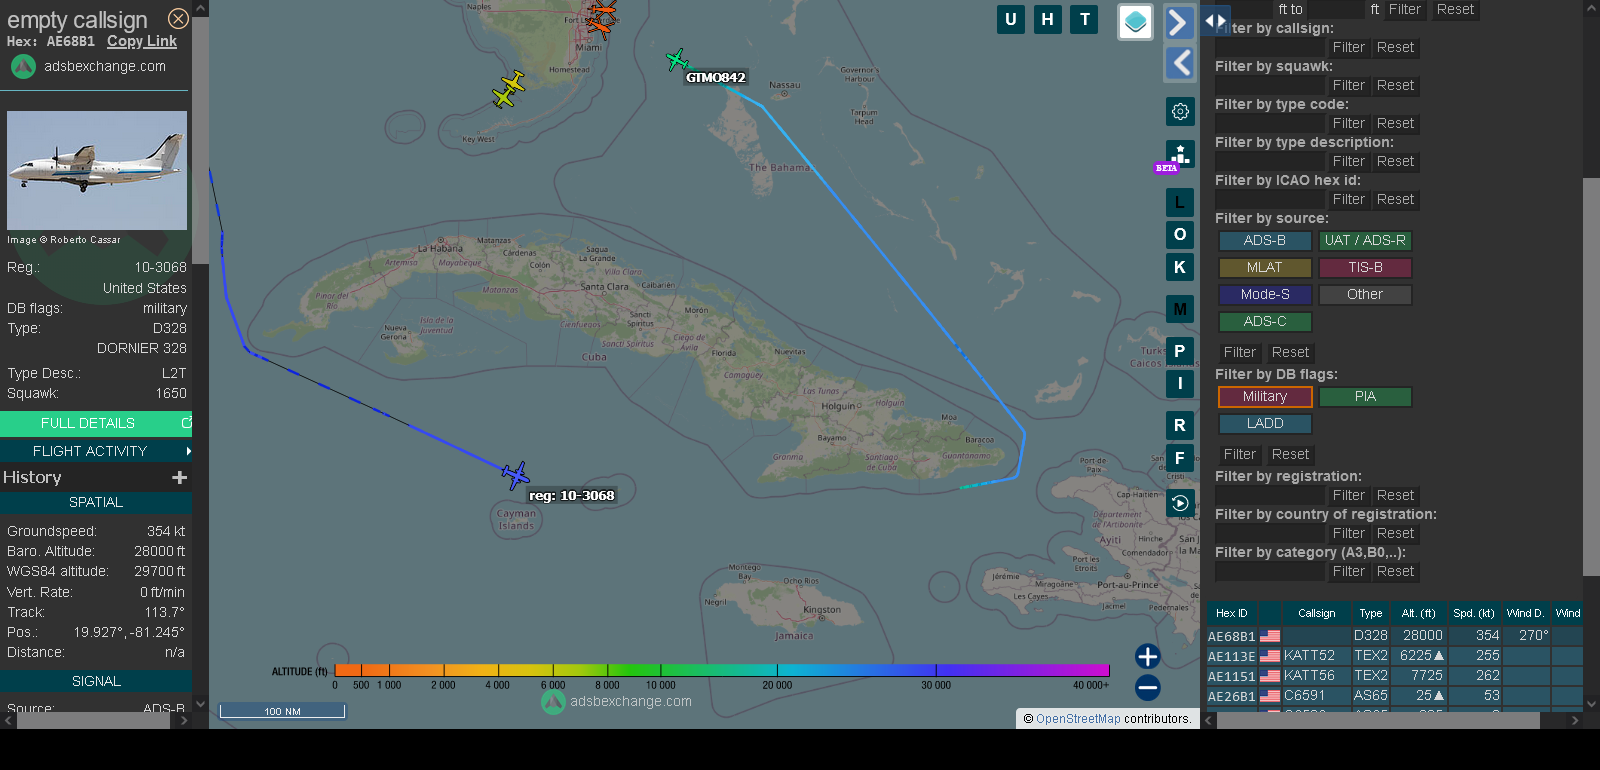1600x770 pixels.
Task: Sort table by Callsign column
Action: 1317,613
